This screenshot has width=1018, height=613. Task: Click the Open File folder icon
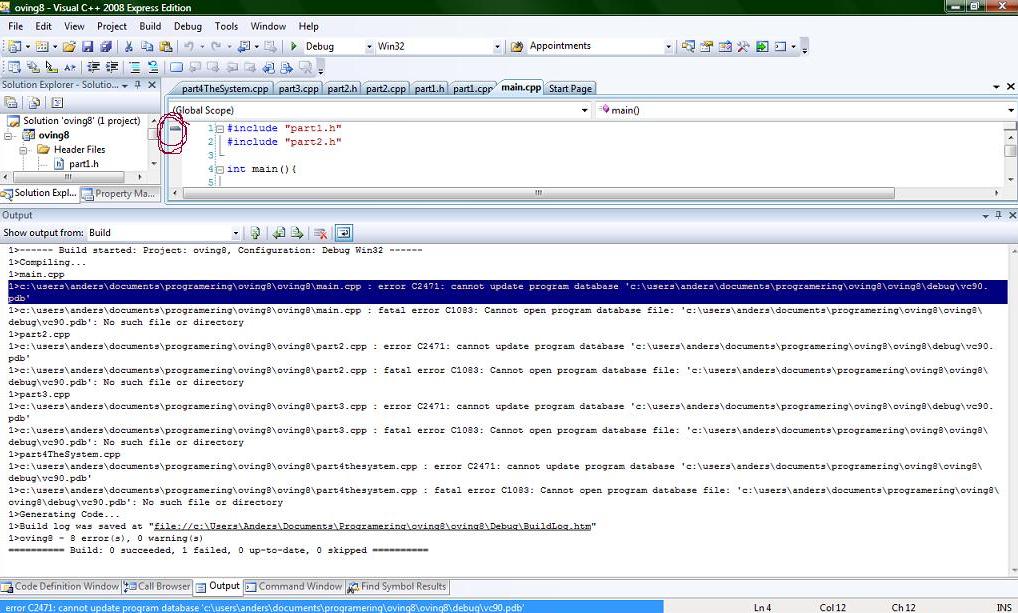pos(69,46)
